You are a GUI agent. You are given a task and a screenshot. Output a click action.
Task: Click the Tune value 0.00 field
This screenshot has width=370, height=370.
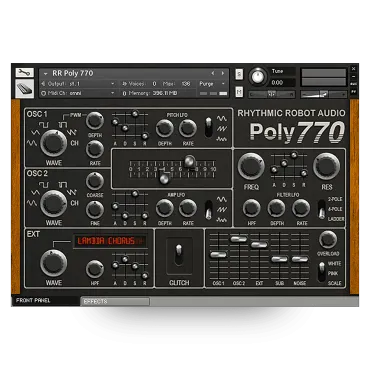click(x=282, y=82)
